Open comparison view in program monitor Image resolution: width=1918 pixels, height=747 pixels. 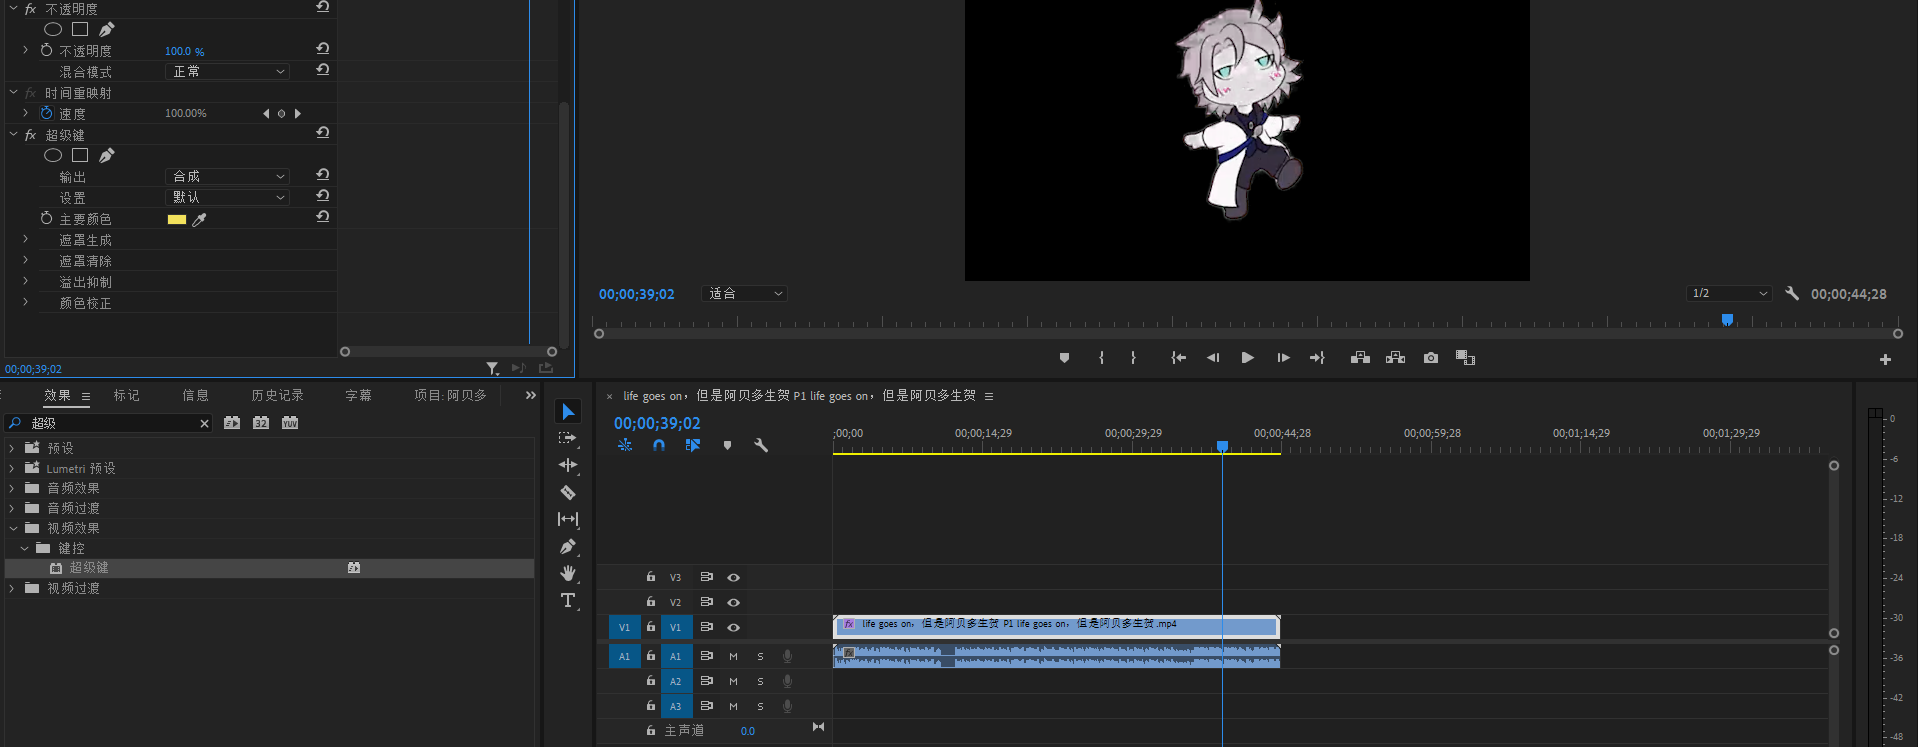point(1466,358)
